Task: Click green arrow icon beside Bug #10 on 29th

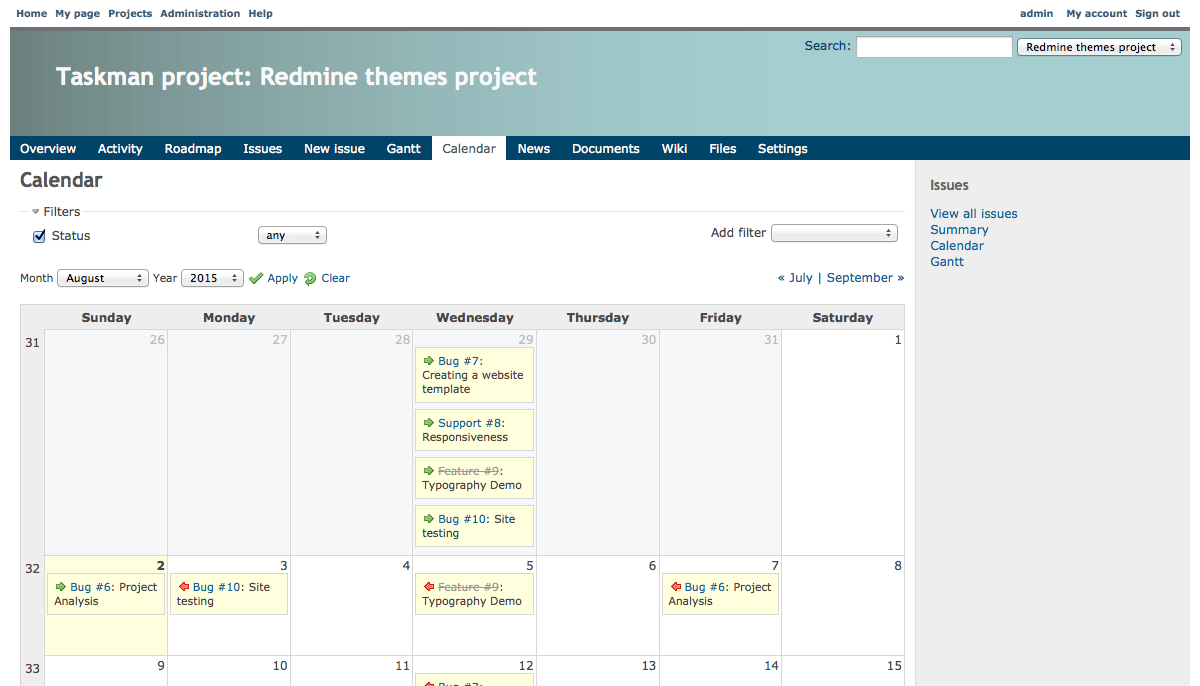Action: coord(429,518)
